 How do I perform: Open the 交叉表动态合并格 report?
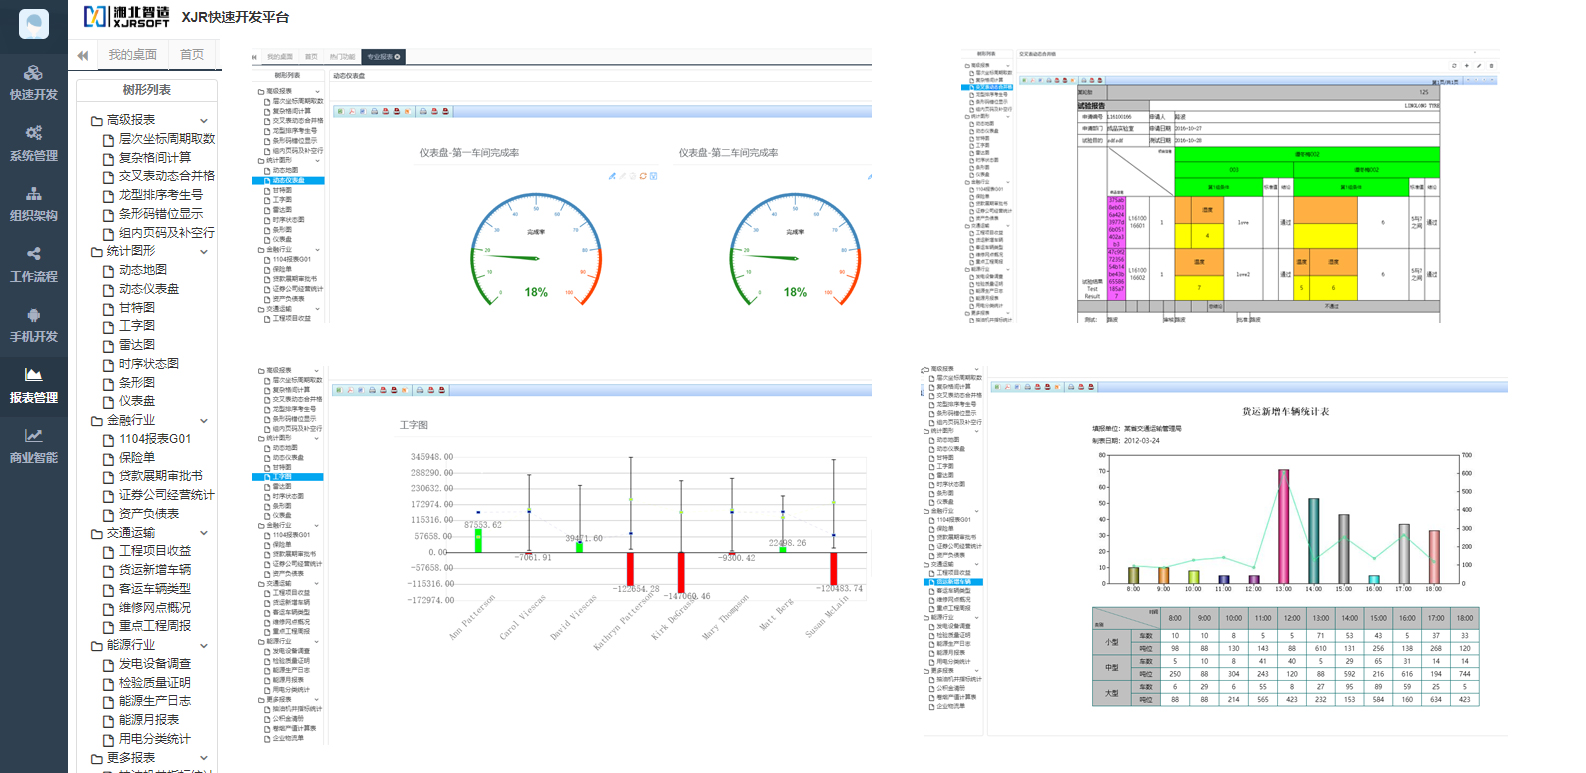tap(166, 176)
